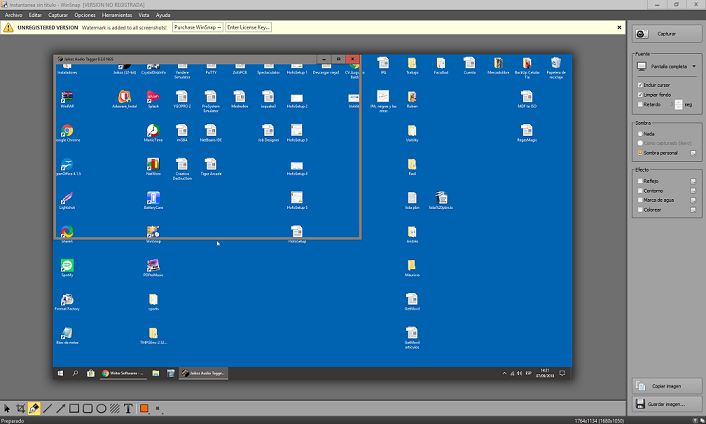Open the Reflejo settings button

coord(693,181)
